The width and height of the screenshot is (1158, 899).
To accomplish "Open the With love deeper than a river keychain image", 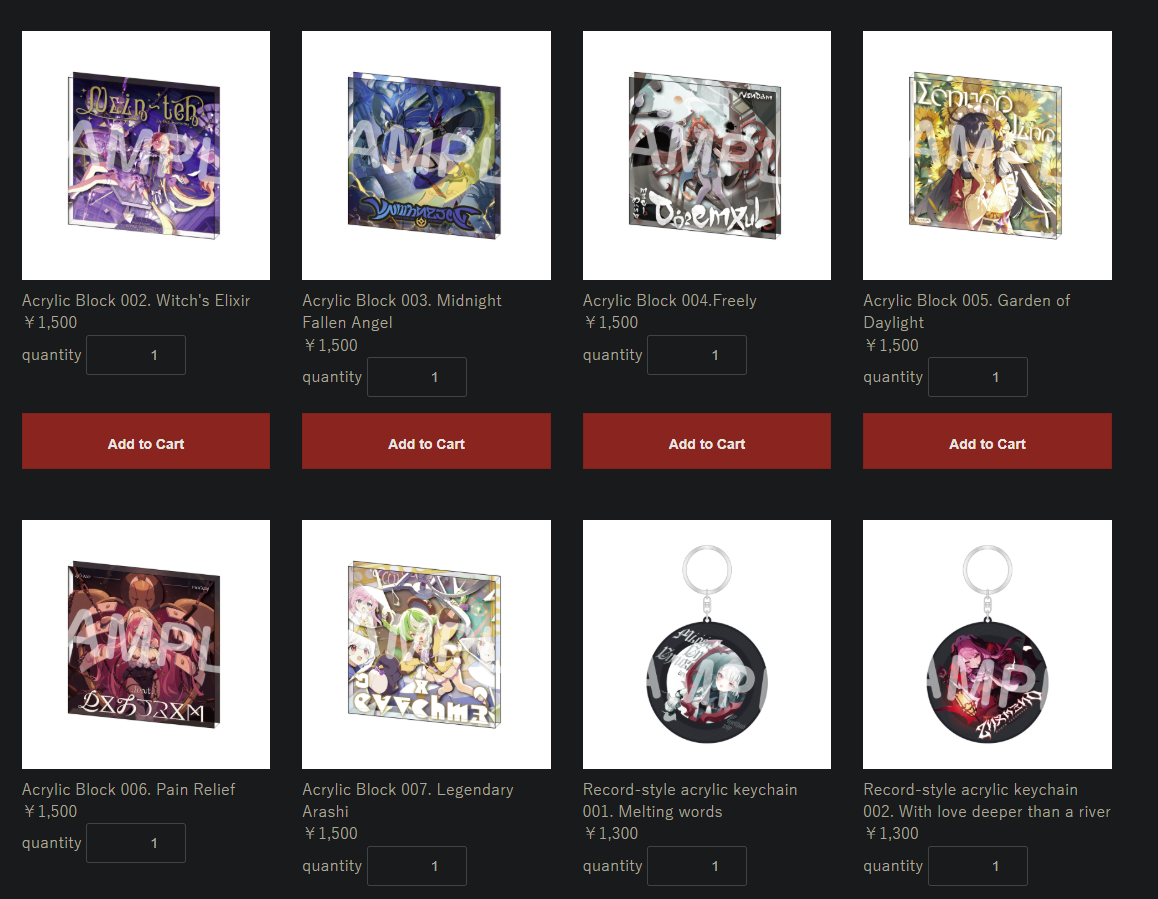I will 987,644.
